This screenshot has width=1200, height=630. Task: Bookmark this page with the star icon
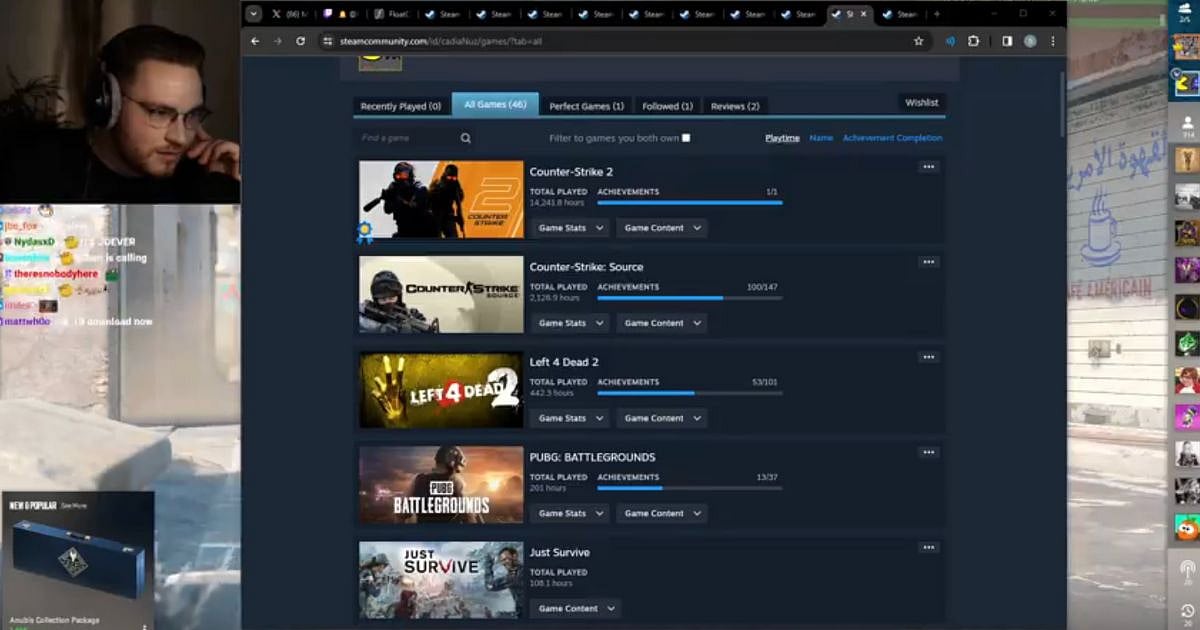point(918,41)
